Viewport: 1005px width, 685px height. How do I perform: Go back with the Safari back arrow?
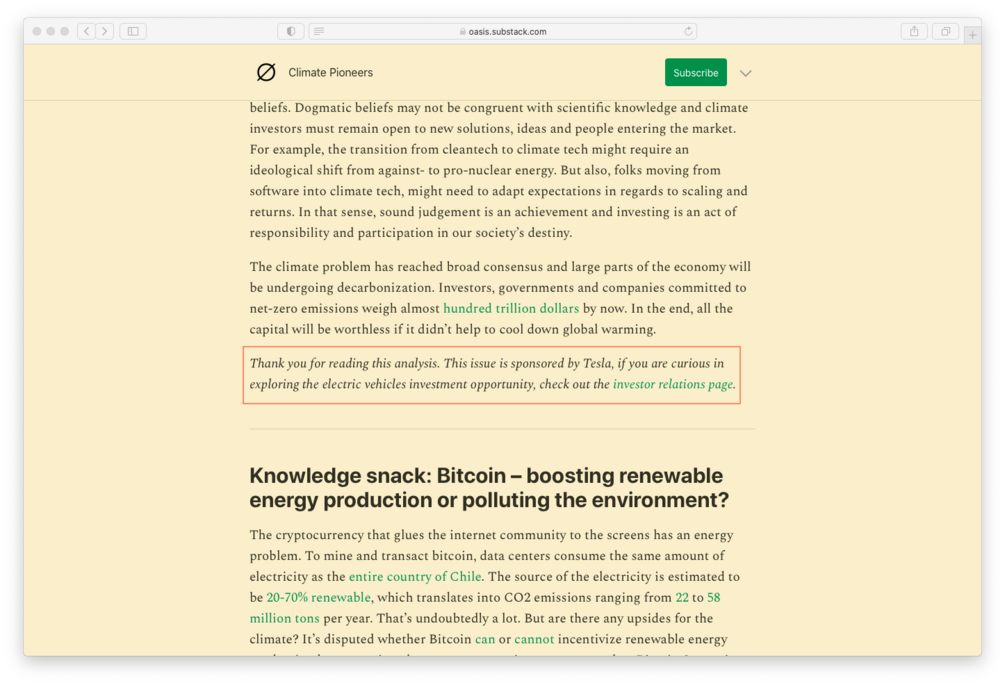coord(87,31)
